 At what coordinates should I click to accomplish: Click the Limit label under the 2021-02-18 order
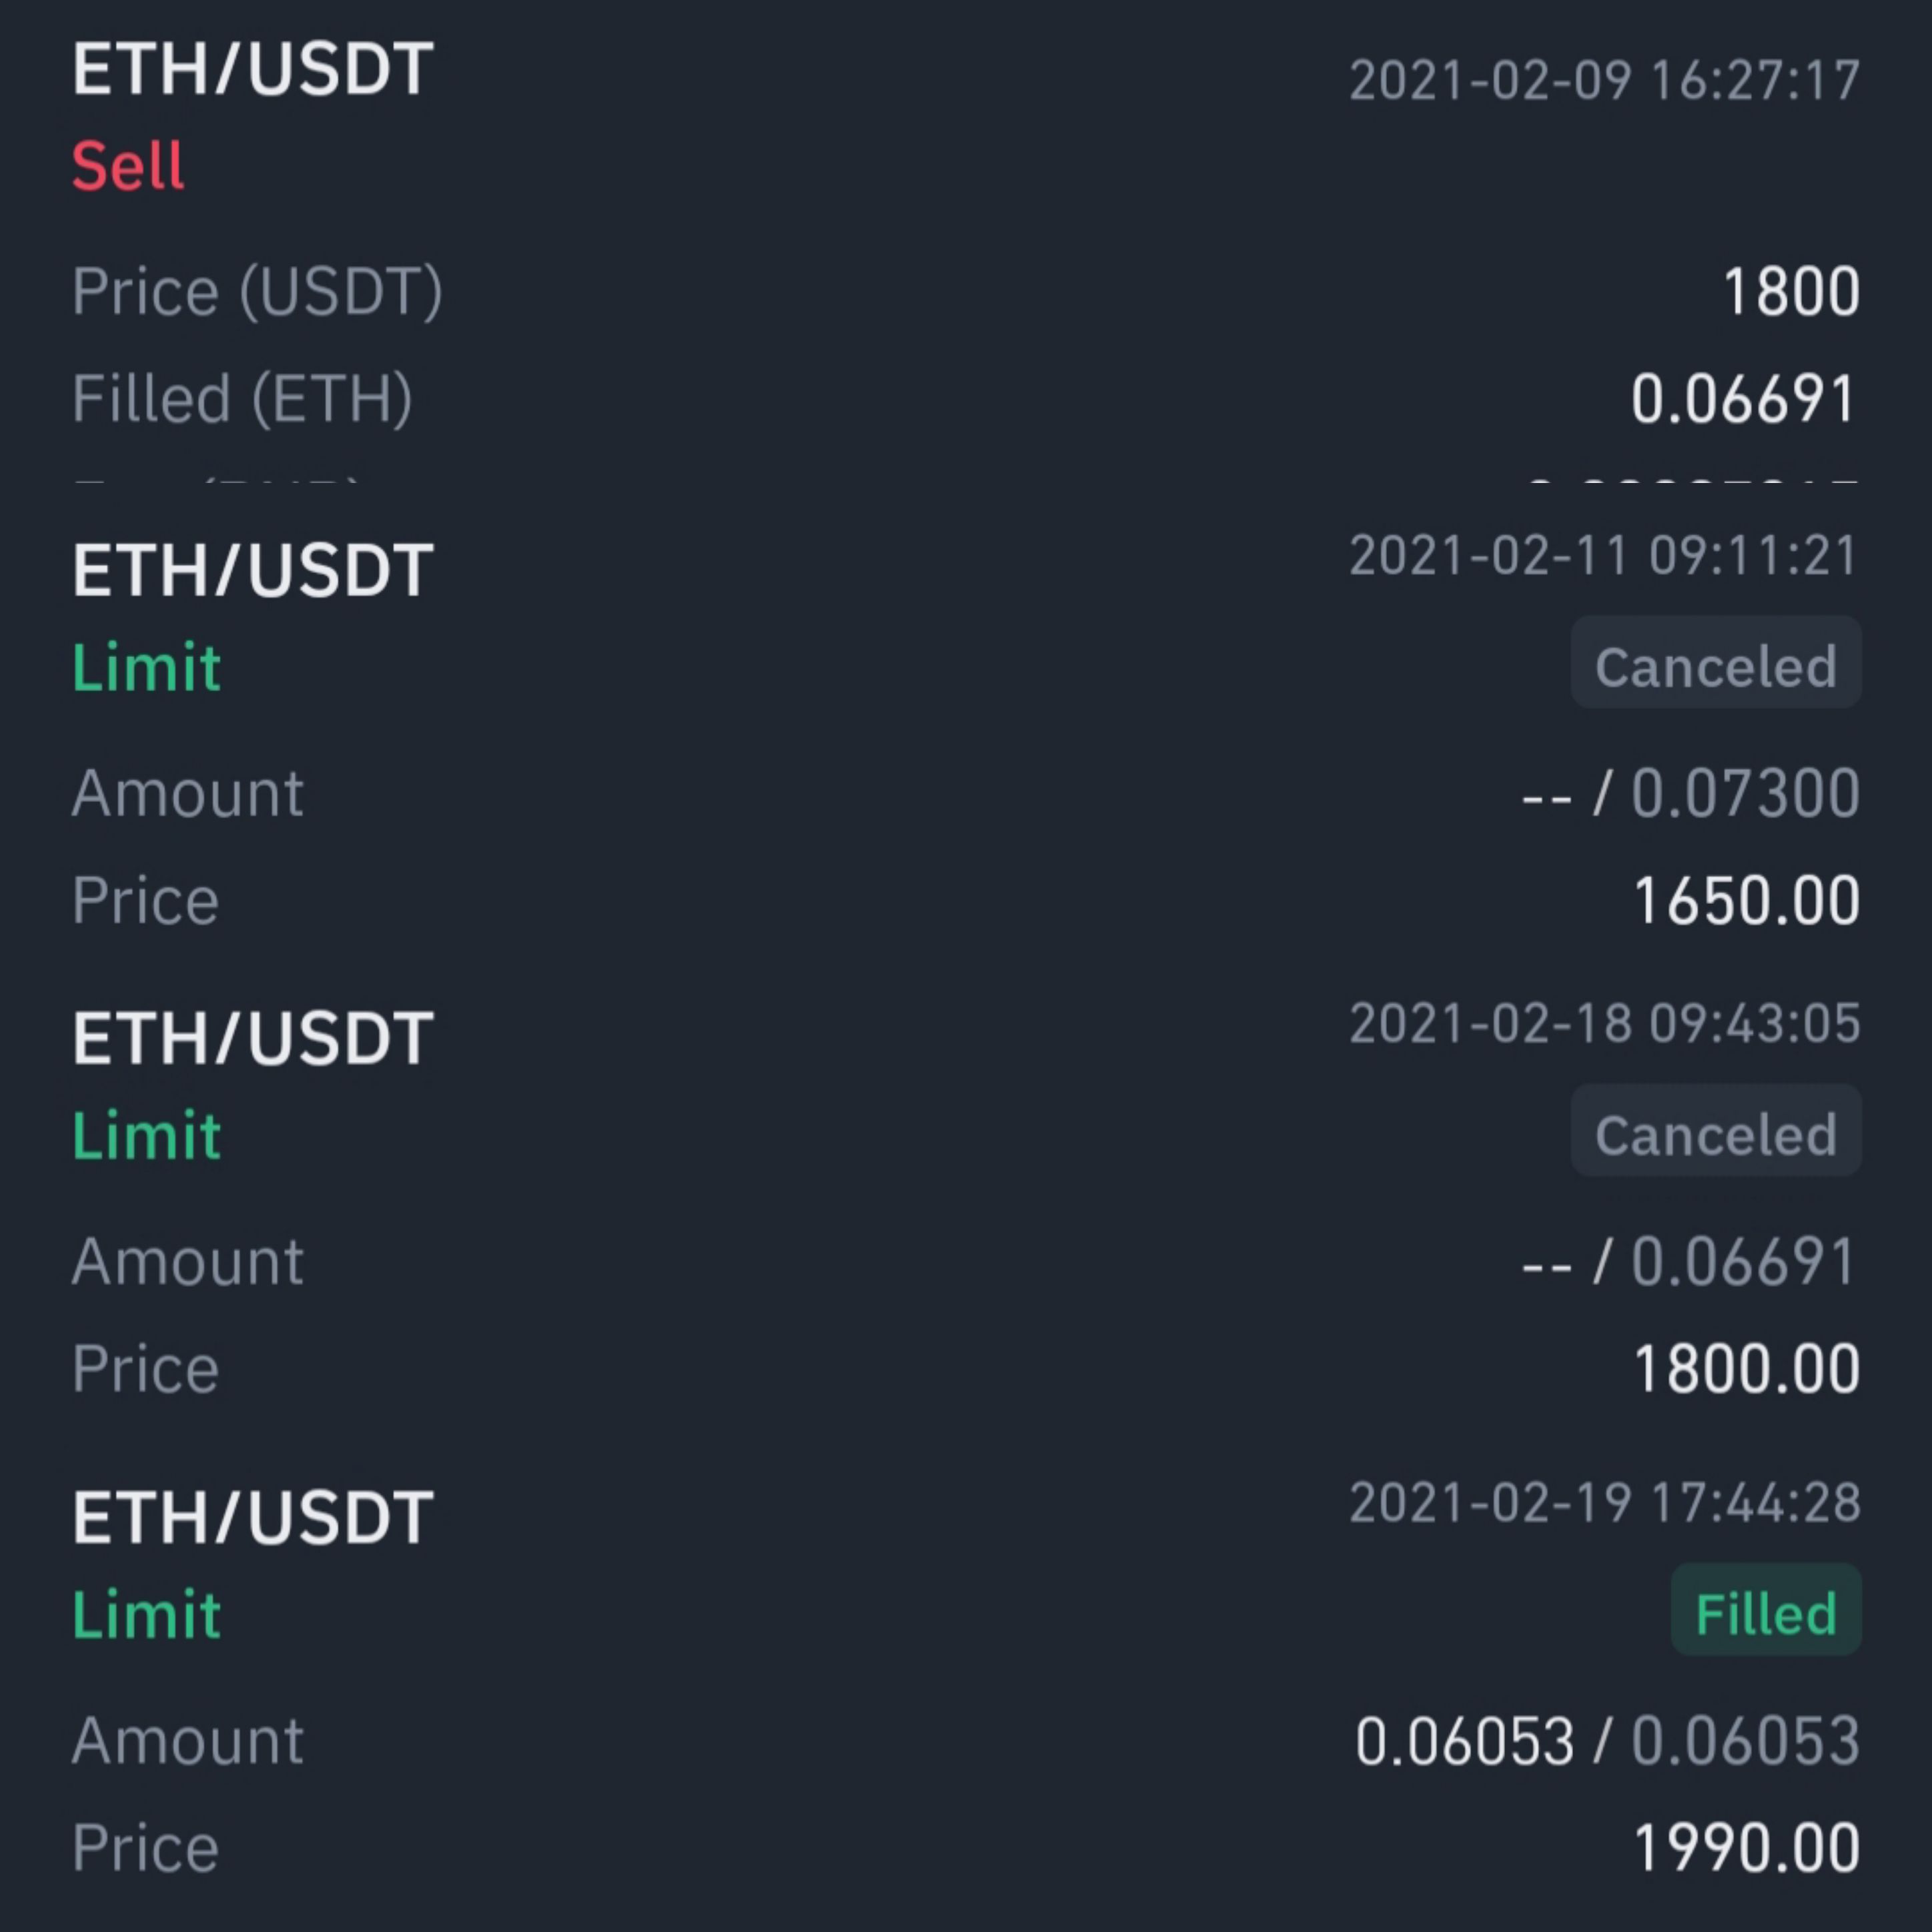click(x=146, y=1137)
